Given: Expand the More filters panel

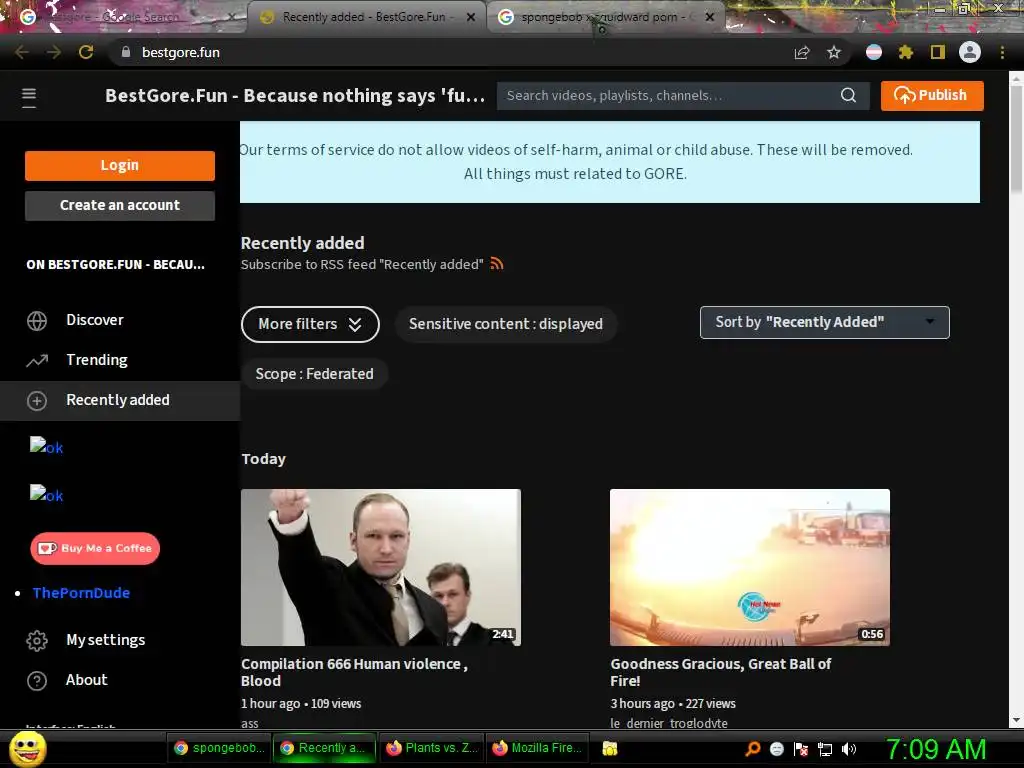Looking at the screenshot, I should tap(310, 324).
